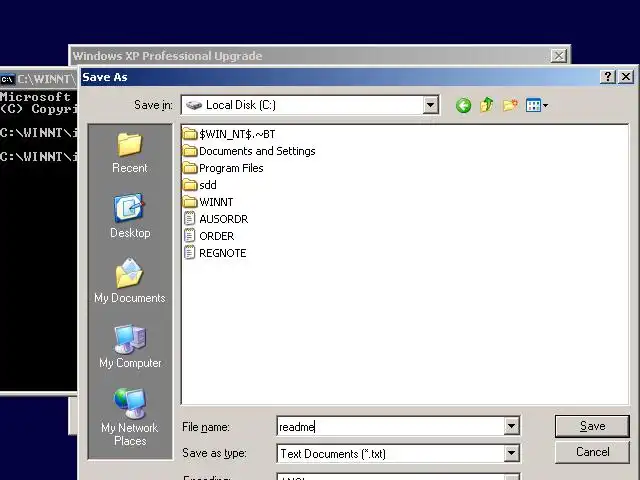The width and height of the screenshot is (640, 480).
Task: Select the WINNT folder
Action: click(208, 202)
